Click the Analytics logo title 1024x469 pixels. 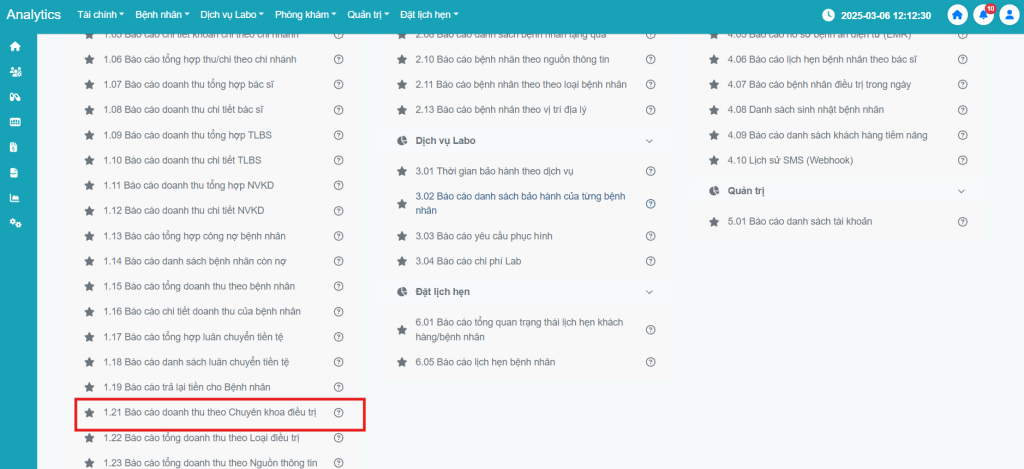(33, 15)
